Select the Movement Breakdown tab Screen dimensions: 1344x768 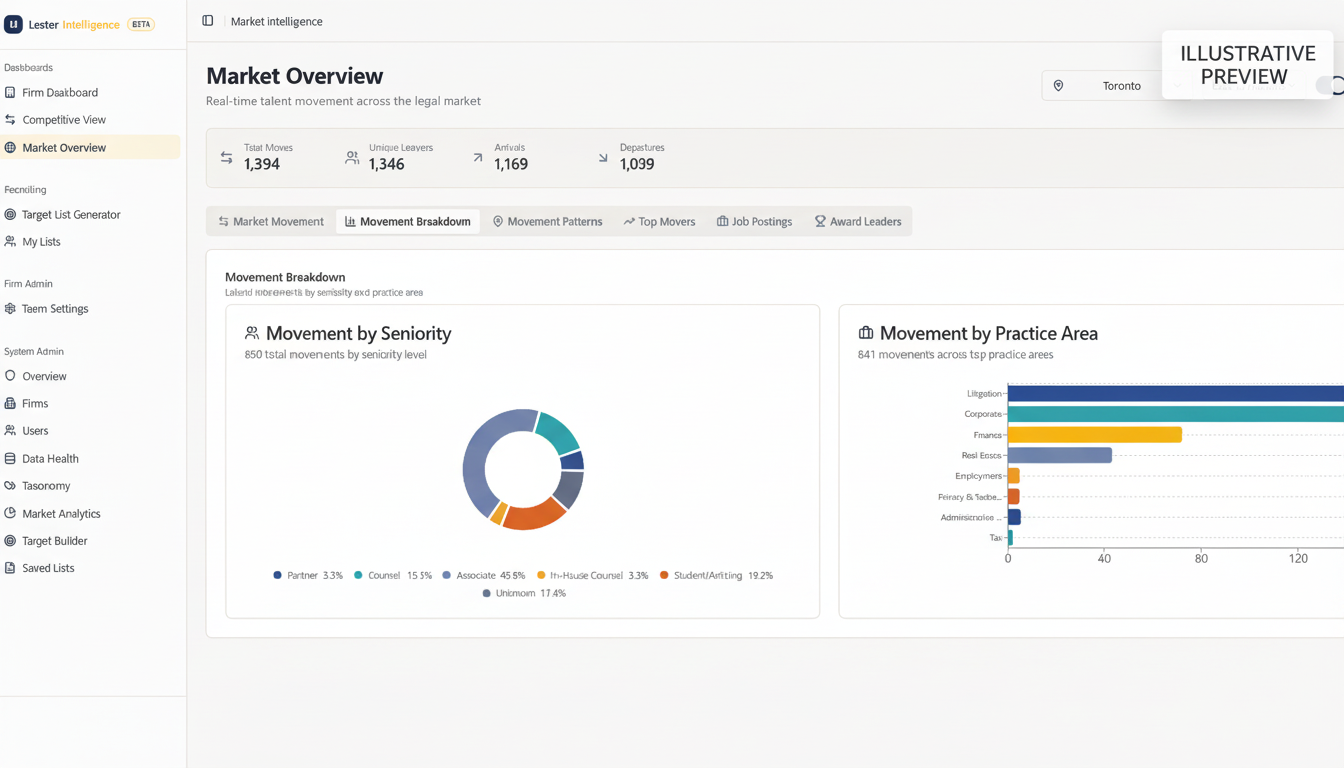coord(408,222)
